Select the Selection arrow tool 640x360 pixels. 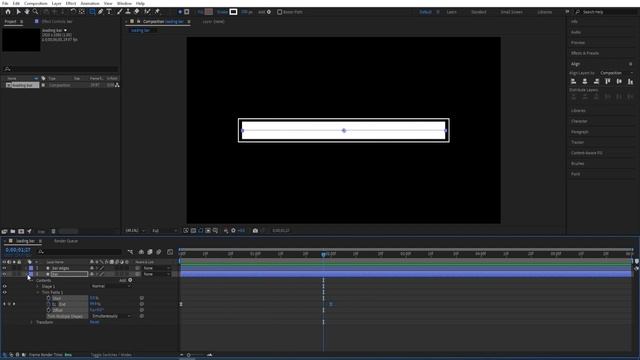[x=18, y=12]
